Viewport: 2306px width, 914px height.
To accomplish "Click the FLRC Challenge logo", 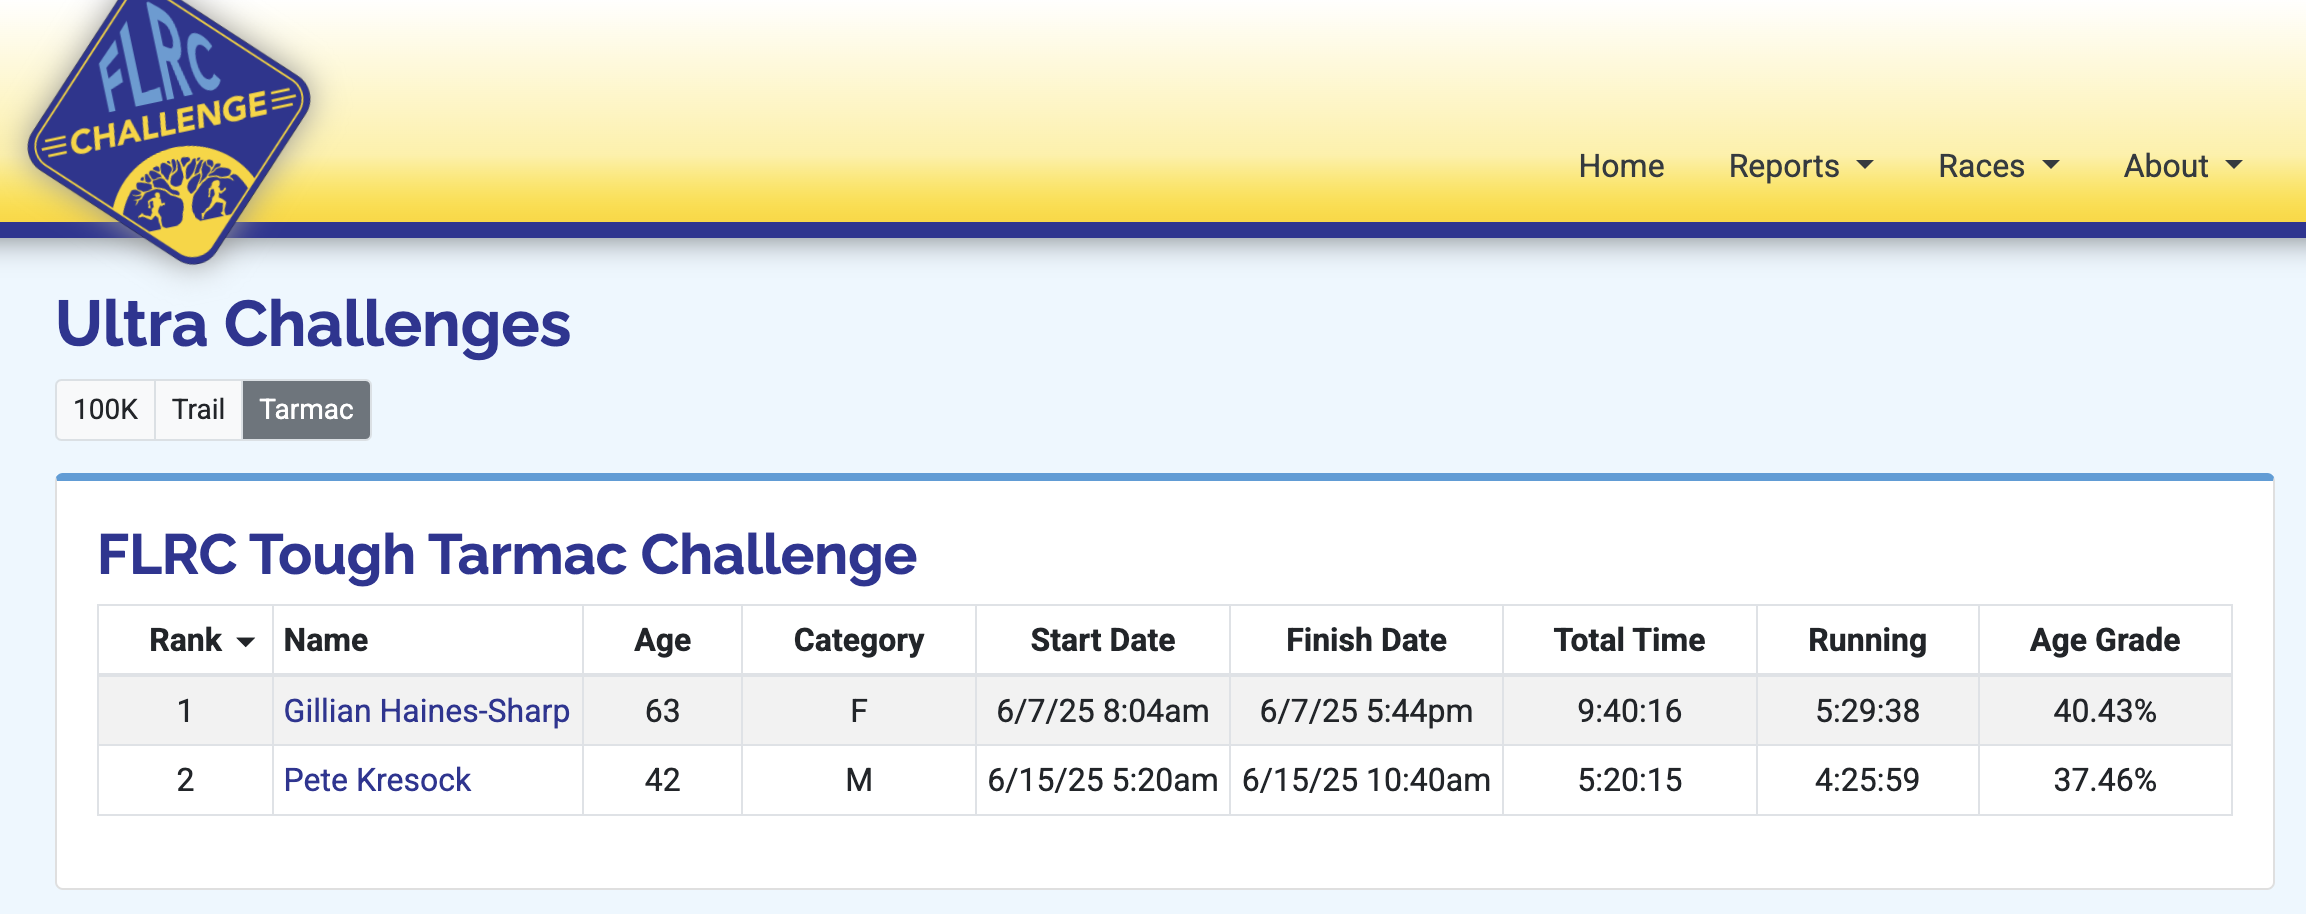I will (x=168, y=125).
